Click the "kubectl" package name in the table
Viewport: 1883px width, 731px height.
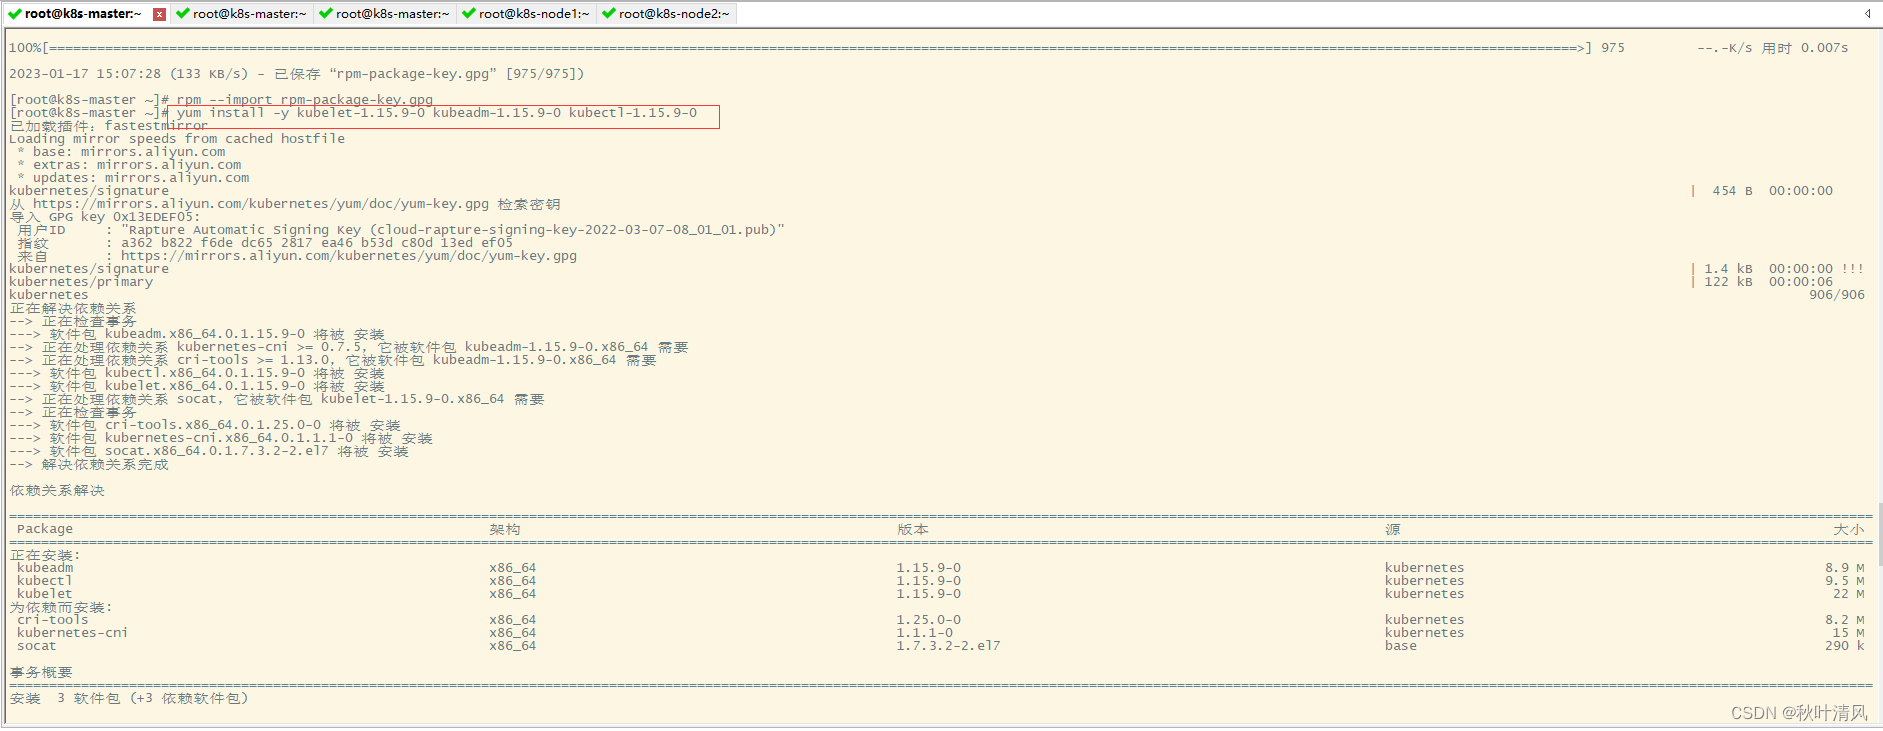point(45,581)
